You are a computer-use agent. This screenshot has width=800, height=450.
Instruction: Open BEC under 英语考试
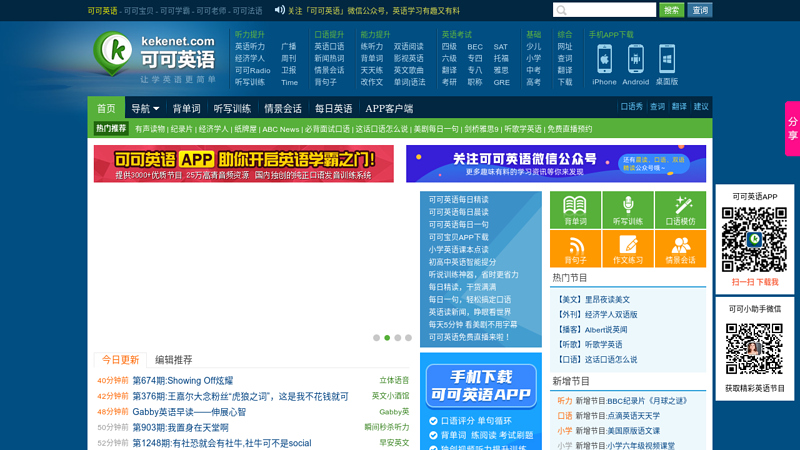(474, 46)
